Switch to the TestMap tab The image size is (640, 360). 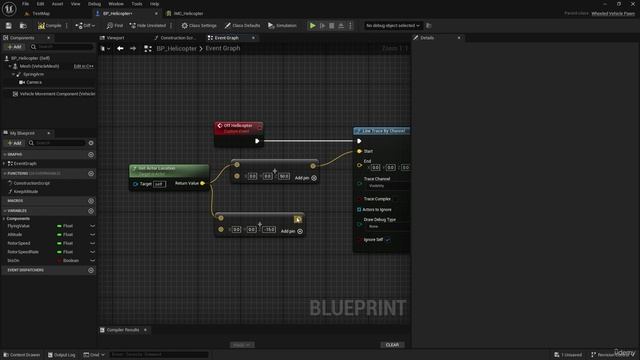pyautogui.click(x=41, y=13)
